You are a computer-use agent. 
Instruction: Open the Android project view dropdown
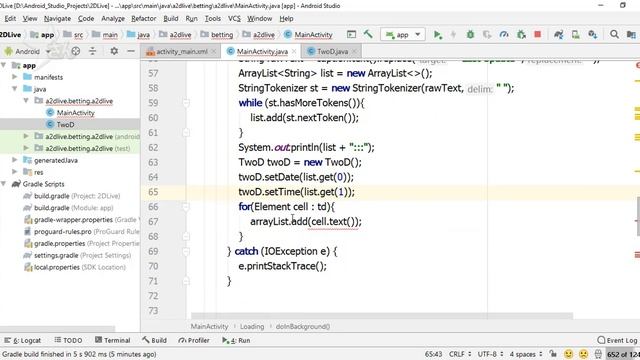click(27, 51)
